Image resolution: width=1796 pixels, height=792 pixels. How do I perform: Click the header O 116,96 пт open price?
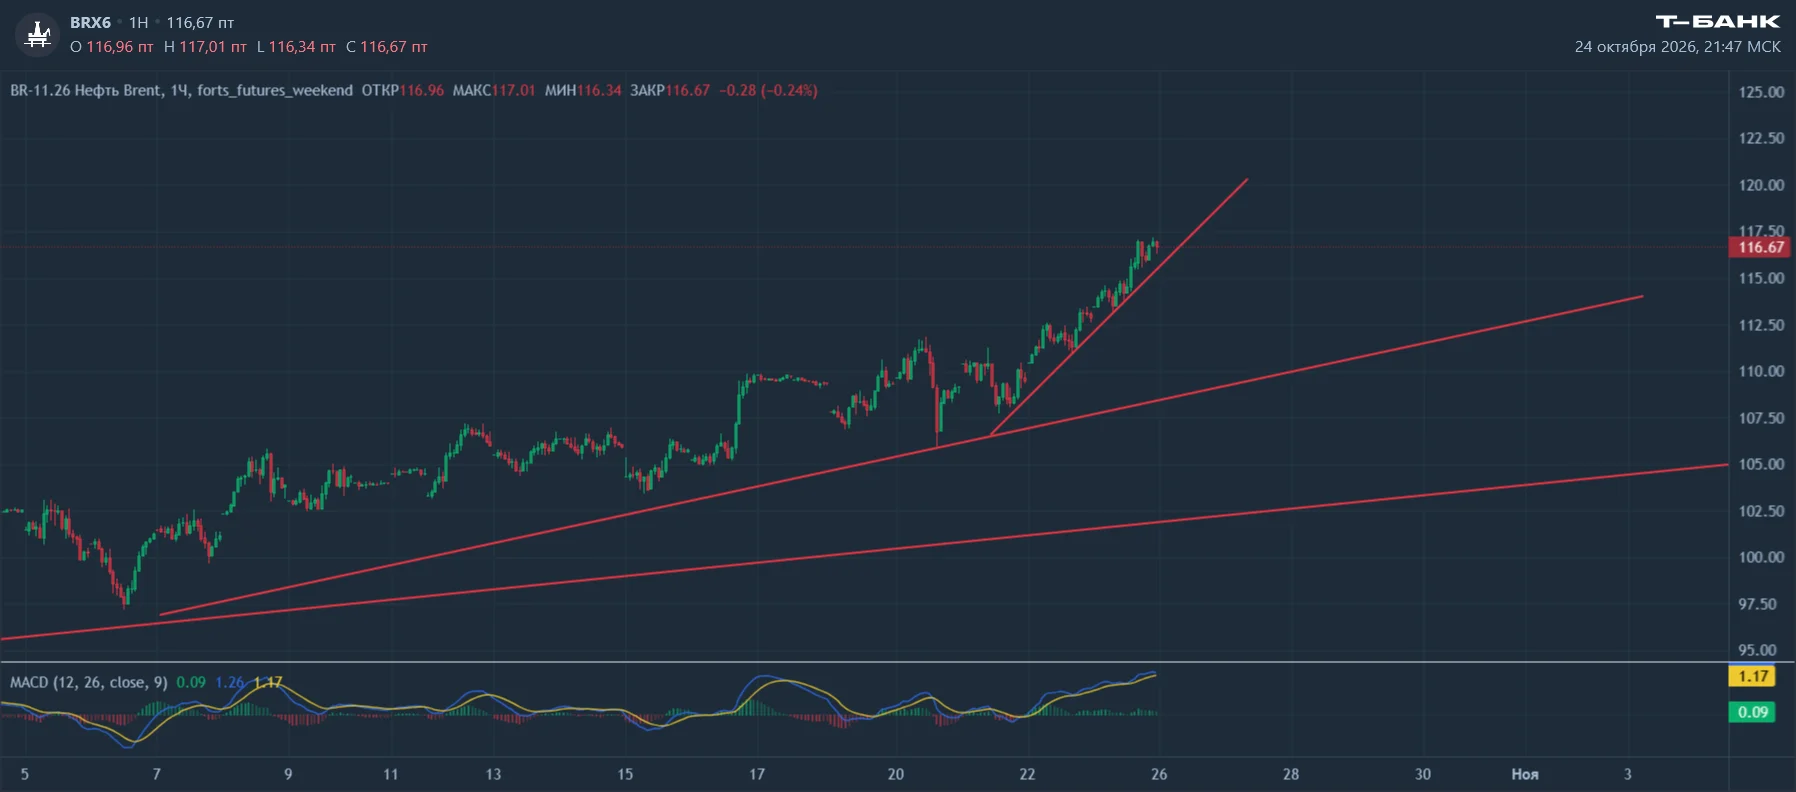point(112,47)
